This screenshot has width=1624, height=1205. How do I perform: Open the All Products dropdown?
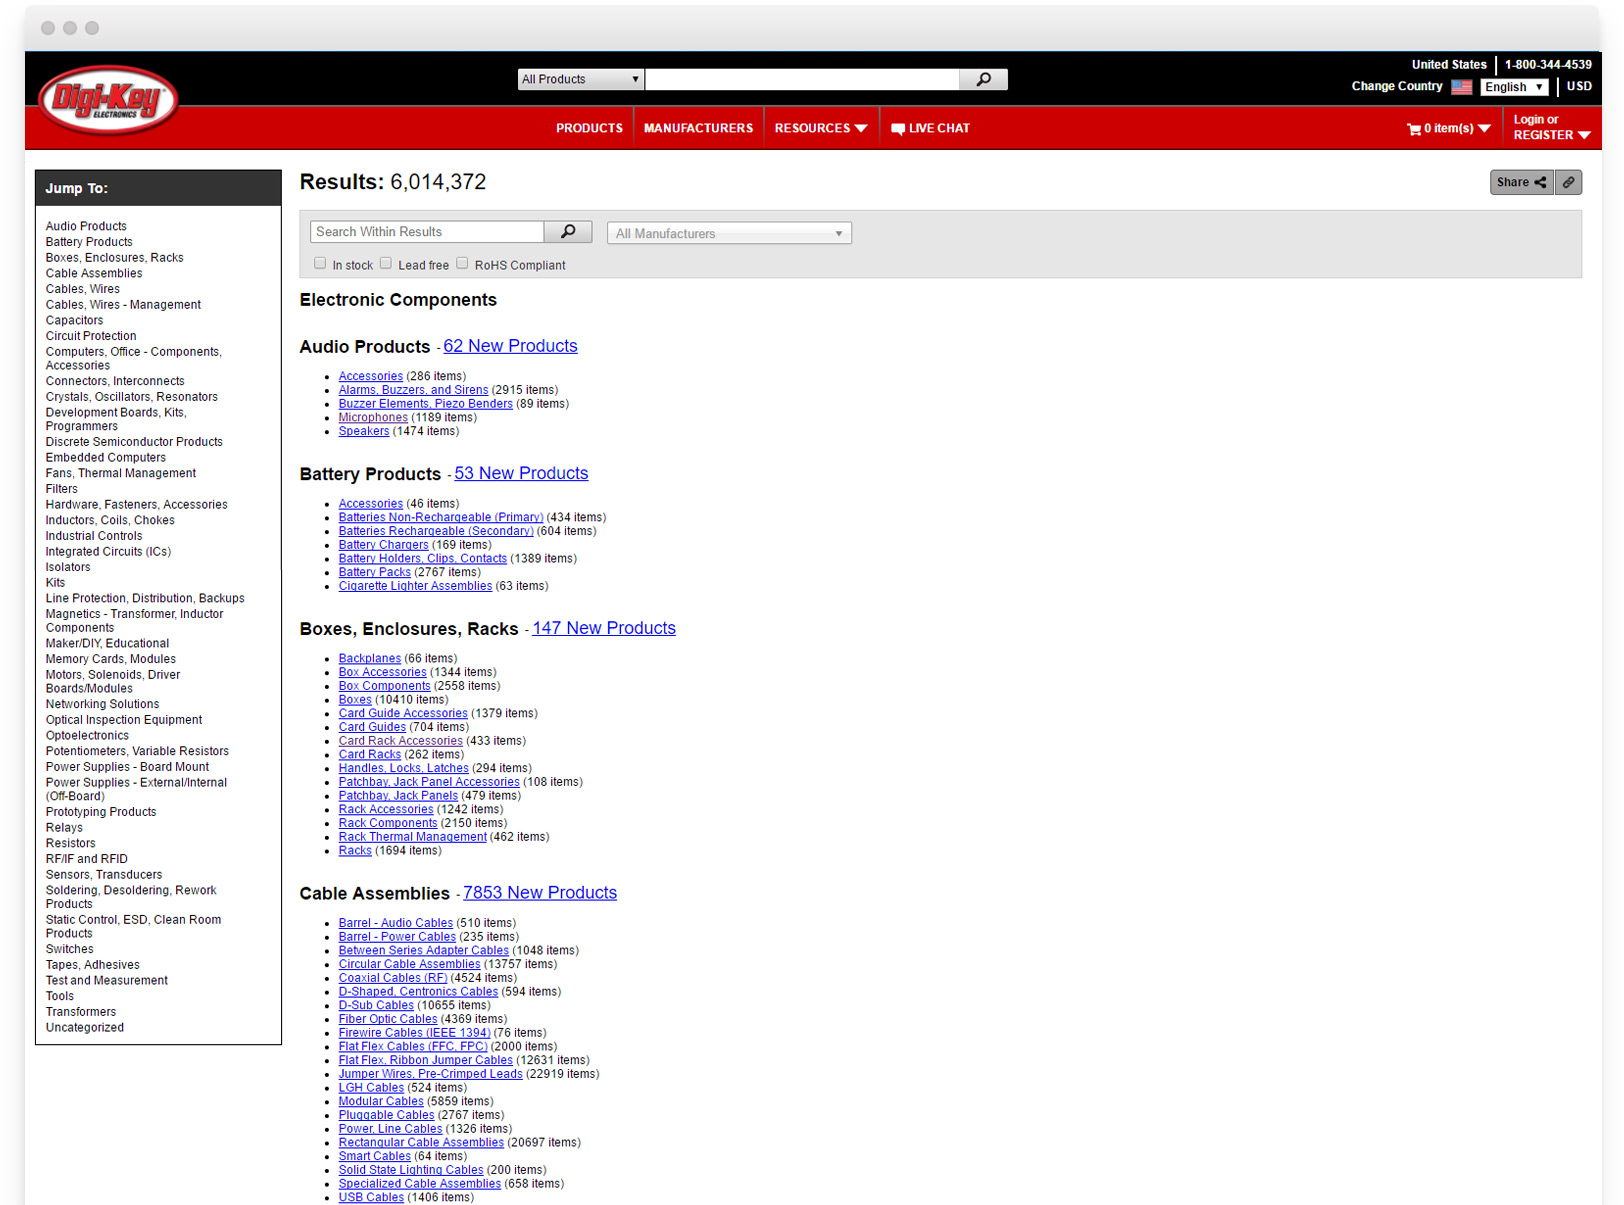pos(580,79)
